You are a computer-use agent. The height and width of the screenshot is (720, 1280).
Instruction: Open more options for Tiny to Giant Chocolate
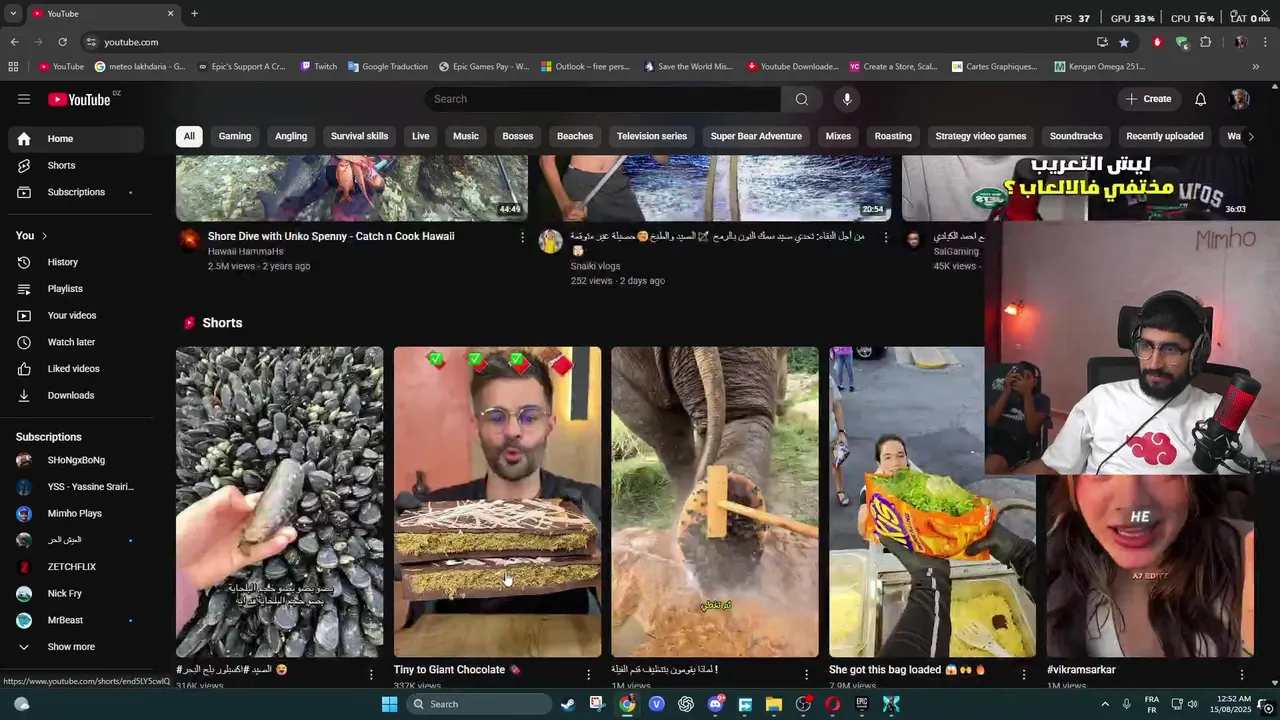pyautogui.click(x=588, y=674)
